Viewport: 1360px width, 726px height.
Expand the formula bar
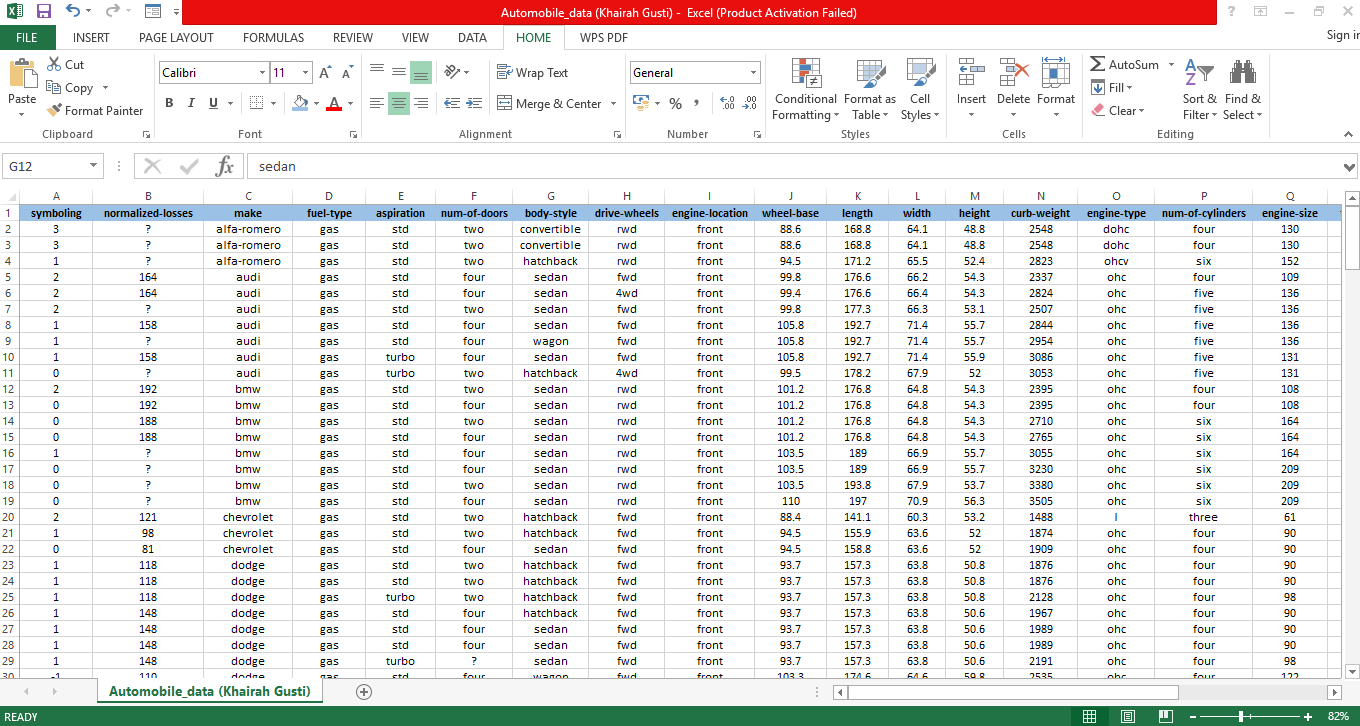pyautogui.click(x=1349, y=167)
